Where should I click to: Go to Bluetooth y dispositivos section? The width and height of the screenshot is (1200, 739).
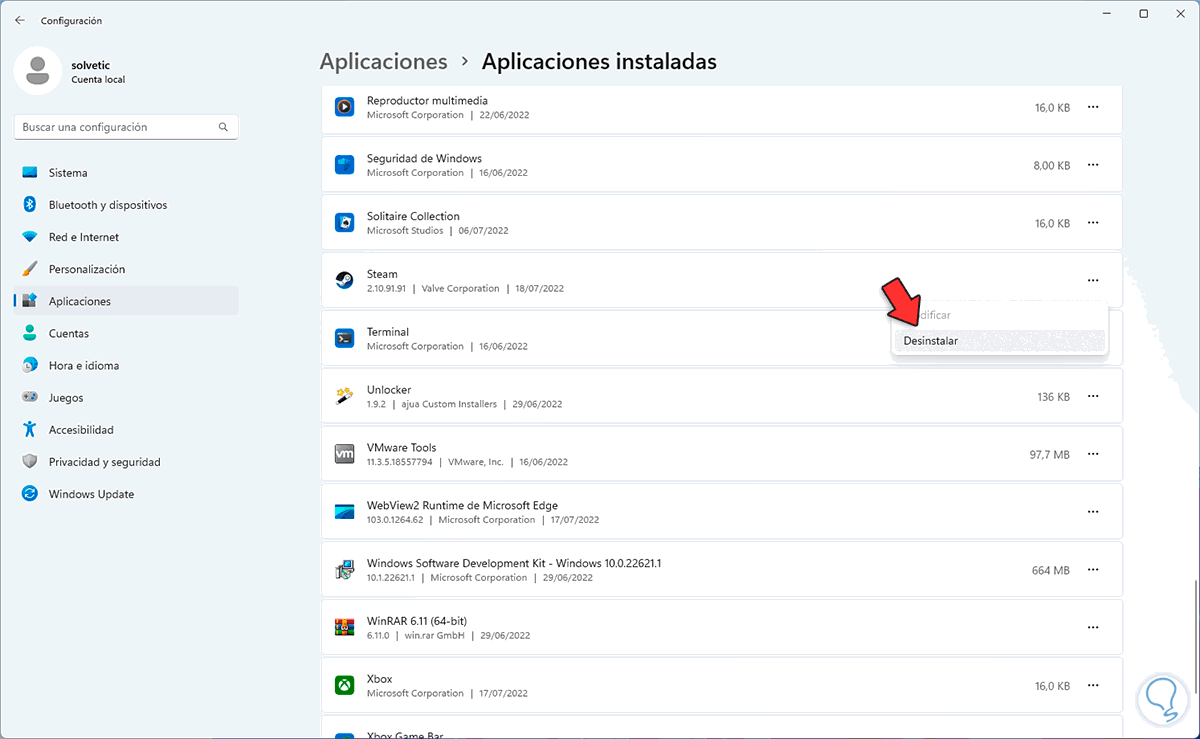pyautogui.click(x=108, y=205)
